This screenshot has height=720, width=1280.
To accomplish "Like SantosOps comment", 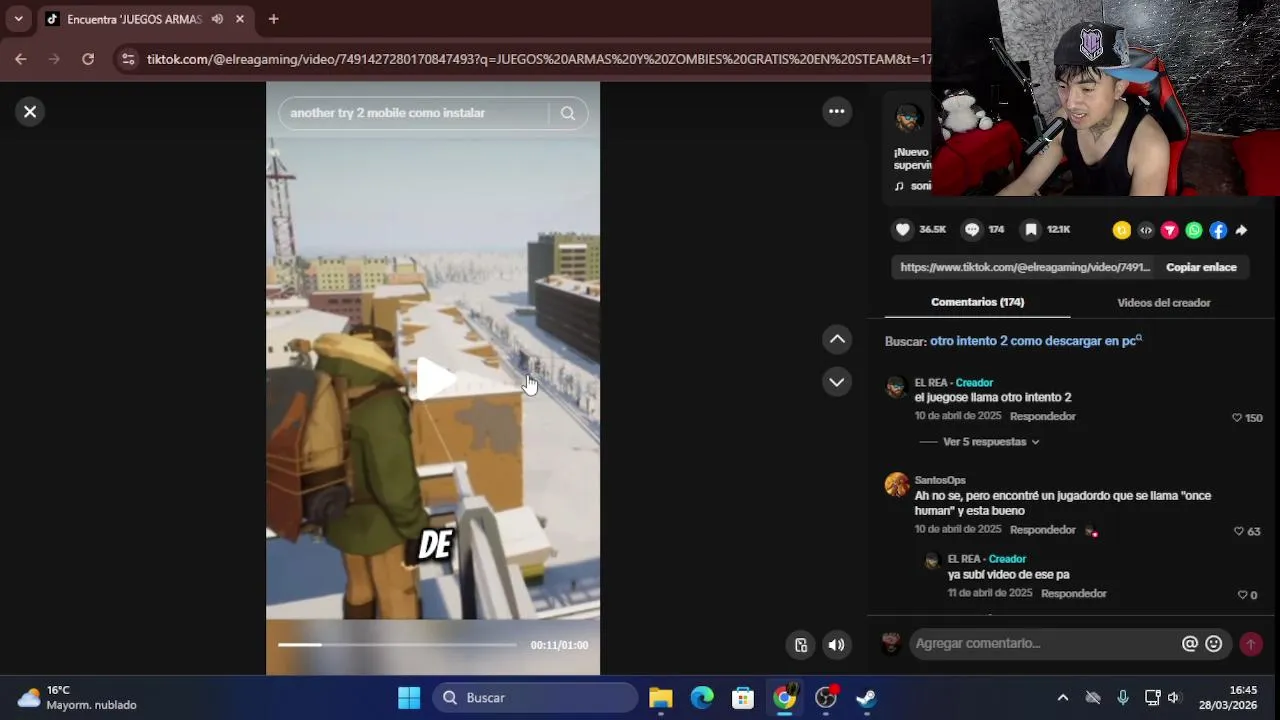I will [x=1238, y=531].
